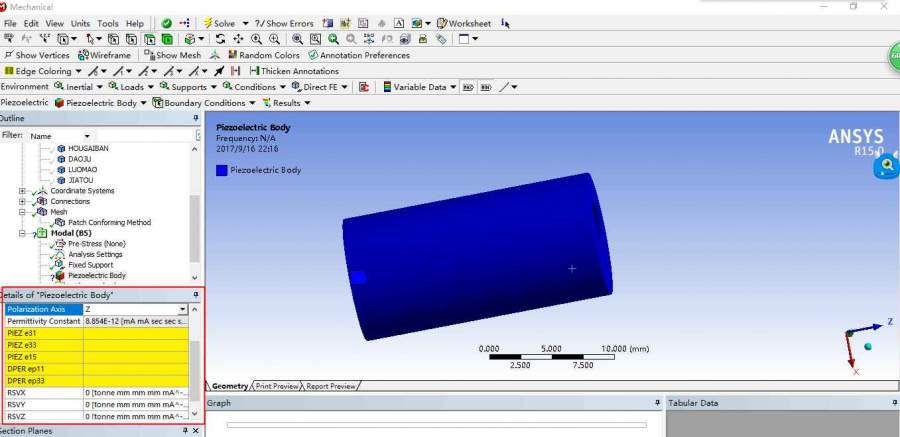Screen dimensions: 900x437
Task: Click the Zoom in magnifier icon
Action: 256,39
